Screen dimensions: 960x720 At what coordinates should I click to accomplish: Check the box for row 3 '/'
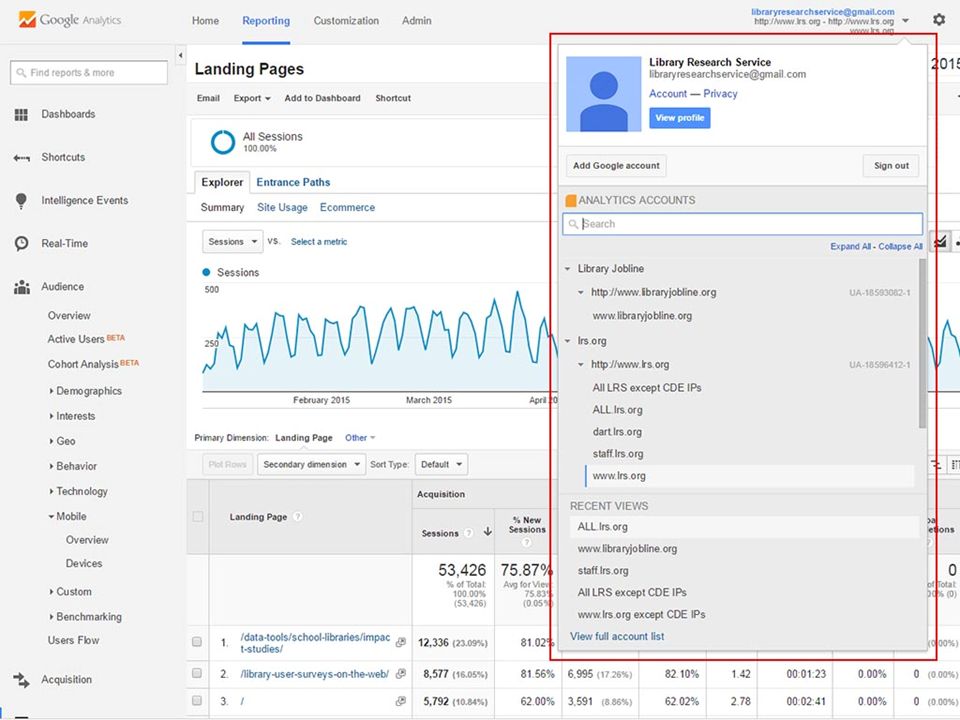pyautogui.click(x=197, y=700)
